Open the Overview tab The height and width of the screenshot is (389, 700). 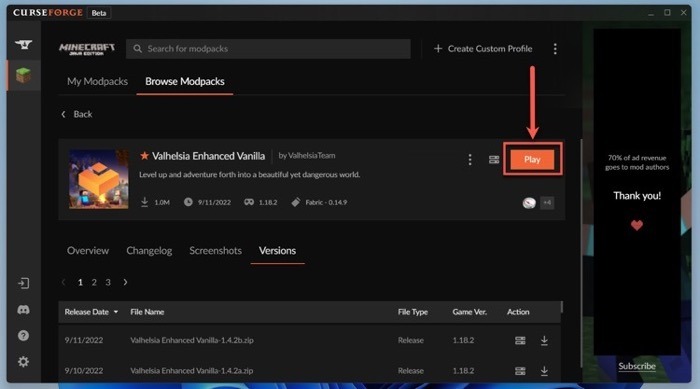(x=88, y=251)
